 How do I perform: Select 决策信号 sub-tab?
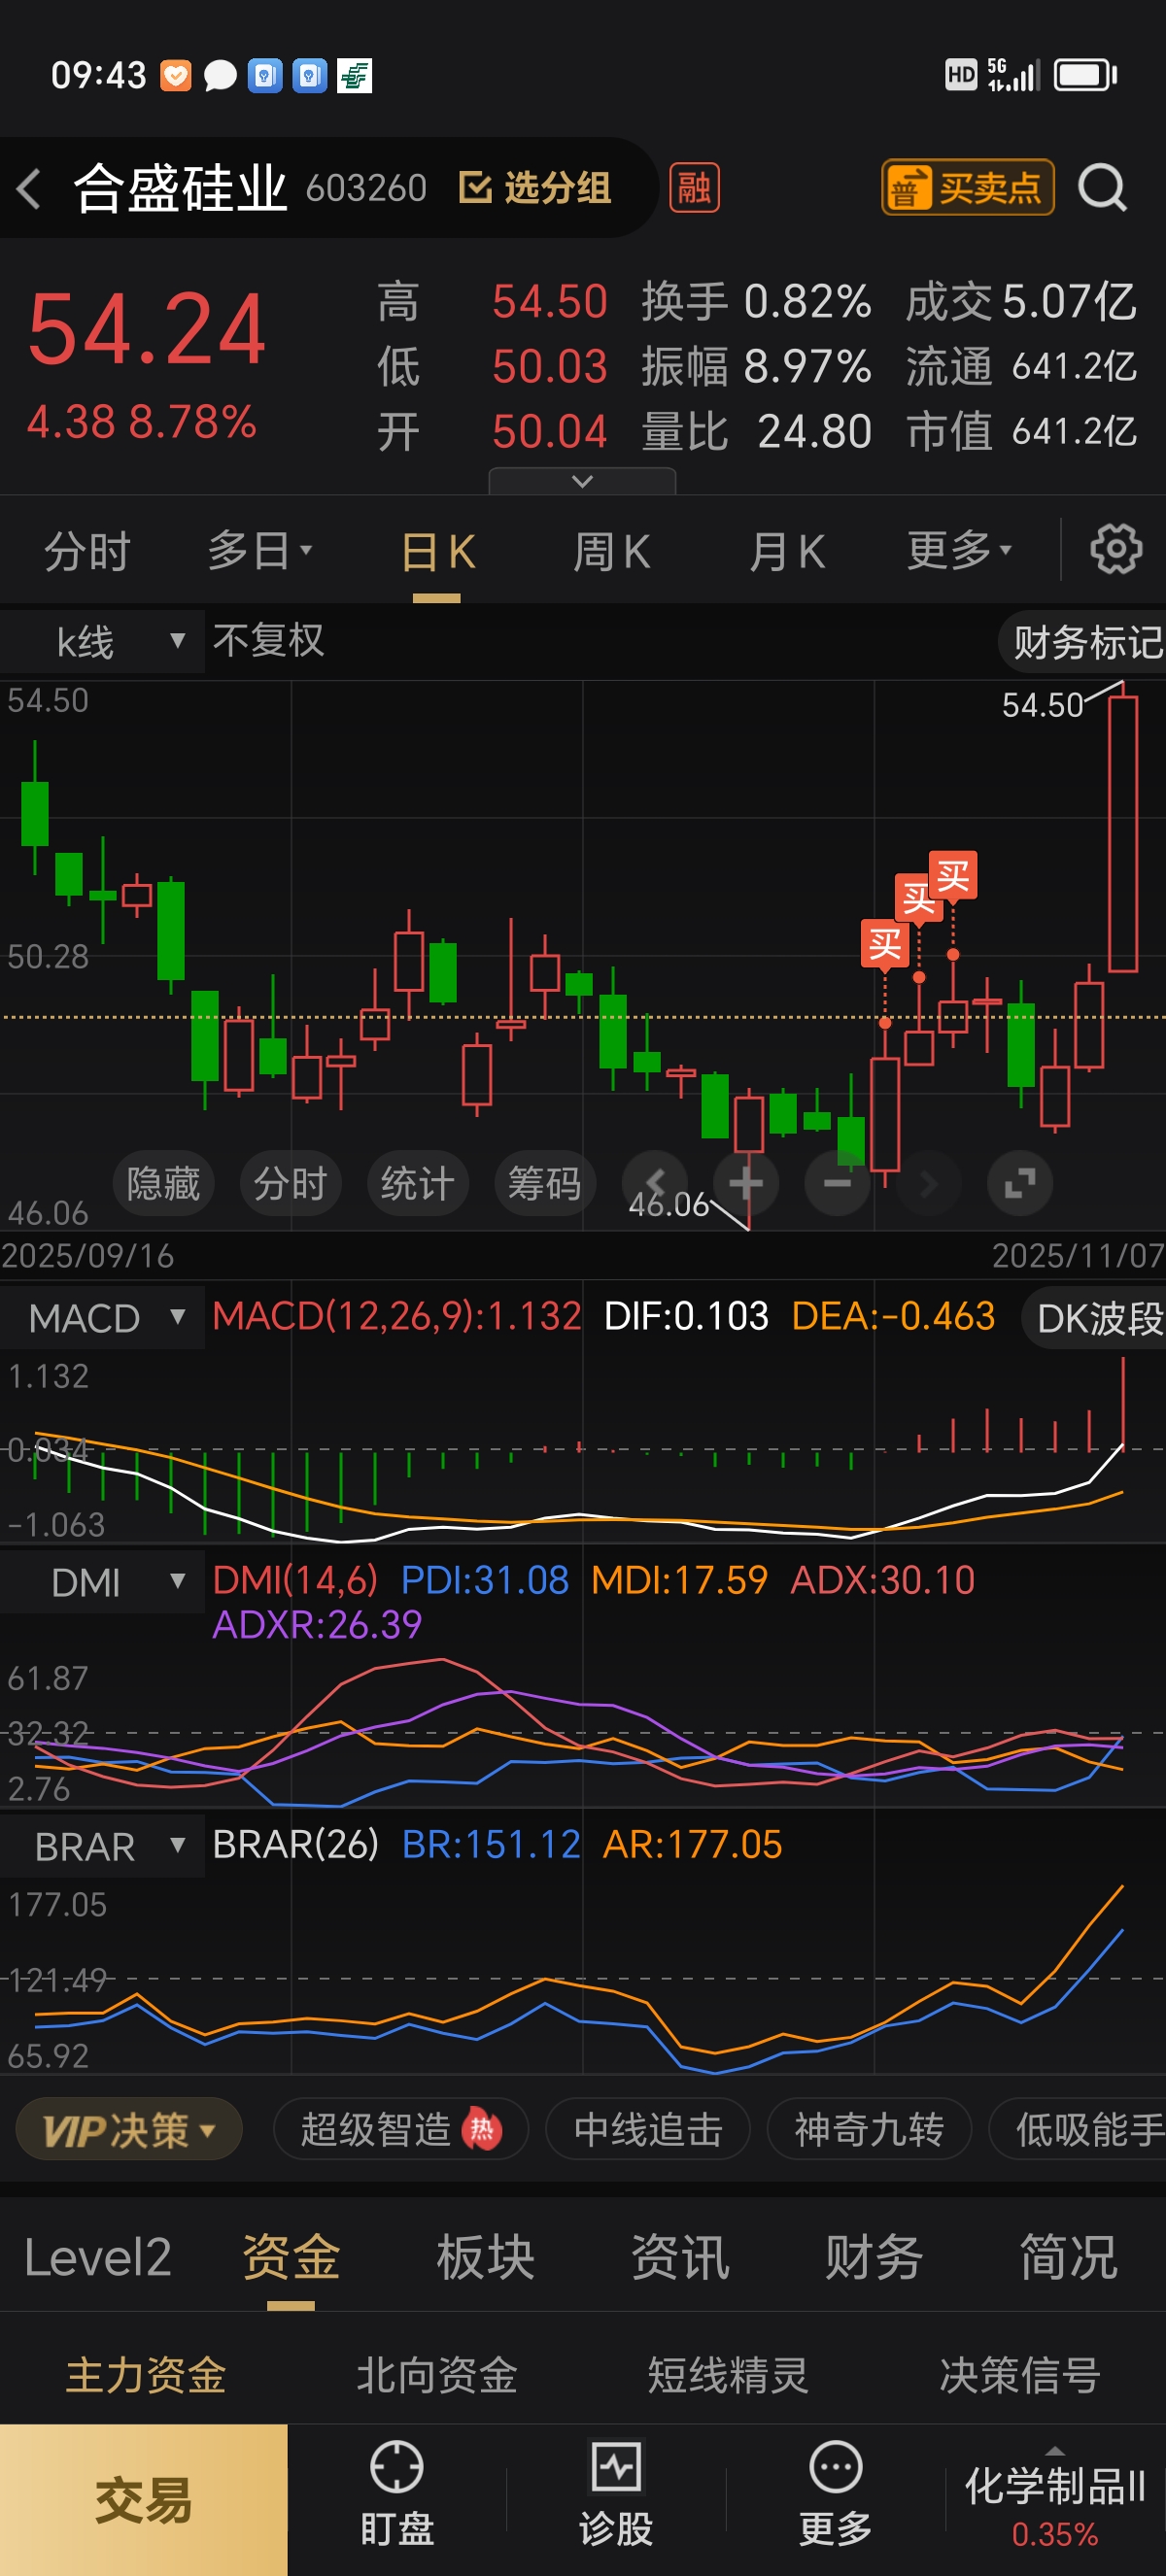click(x=1020, y=2376)
